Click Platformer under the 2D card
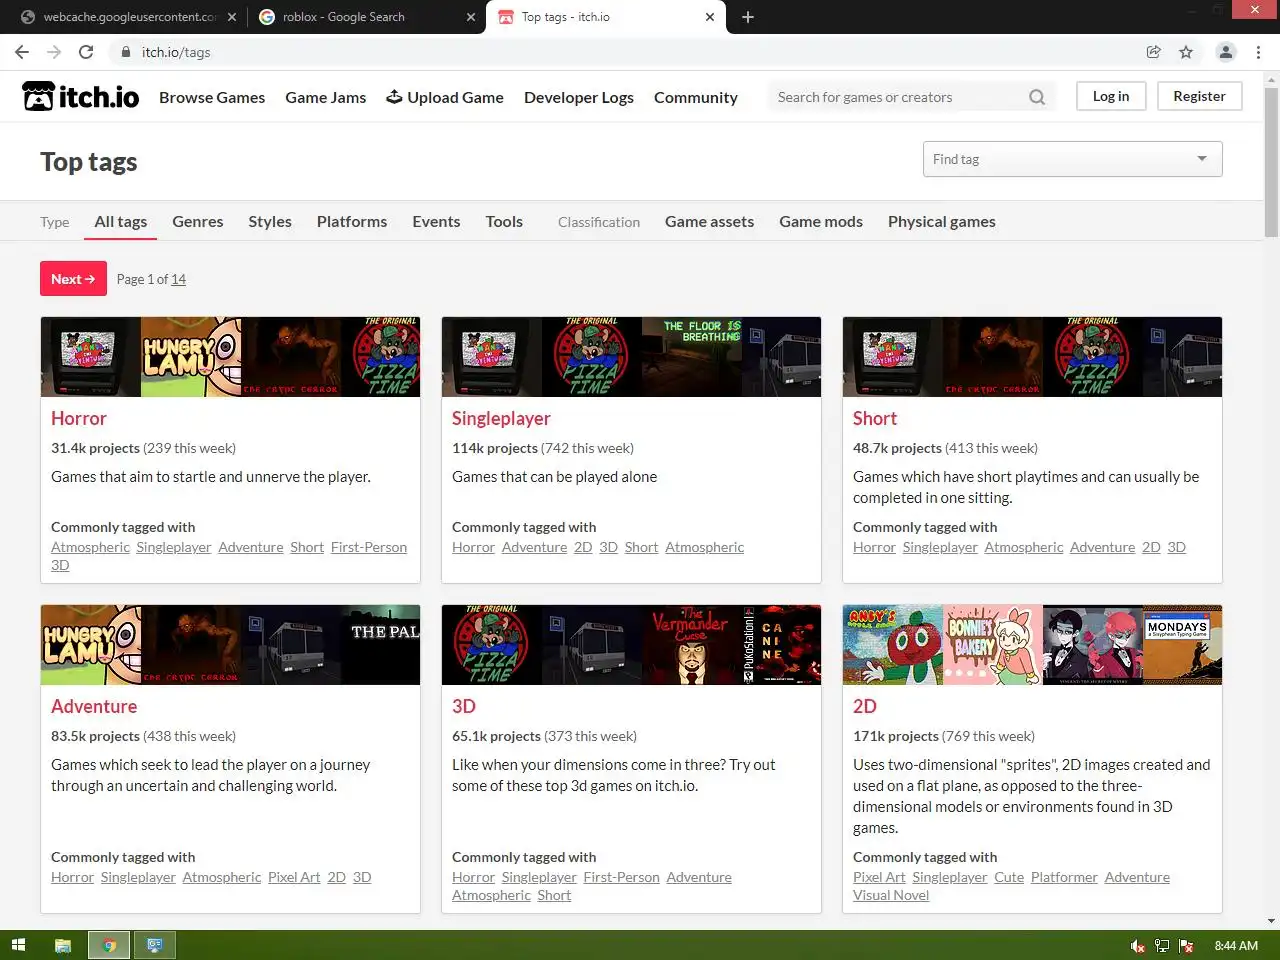 (1064, 877)
